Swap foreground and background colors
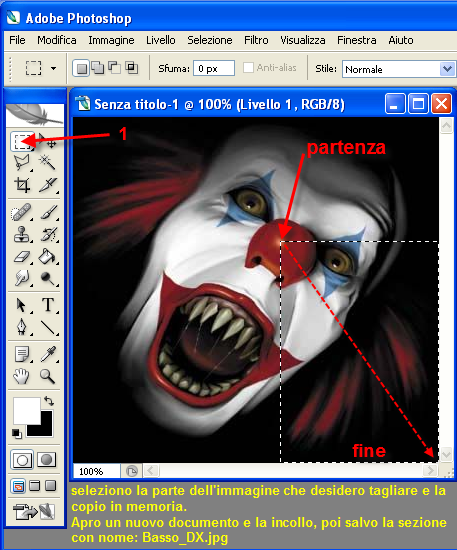Viewport: 457px width, 550px height. point(49,401)
